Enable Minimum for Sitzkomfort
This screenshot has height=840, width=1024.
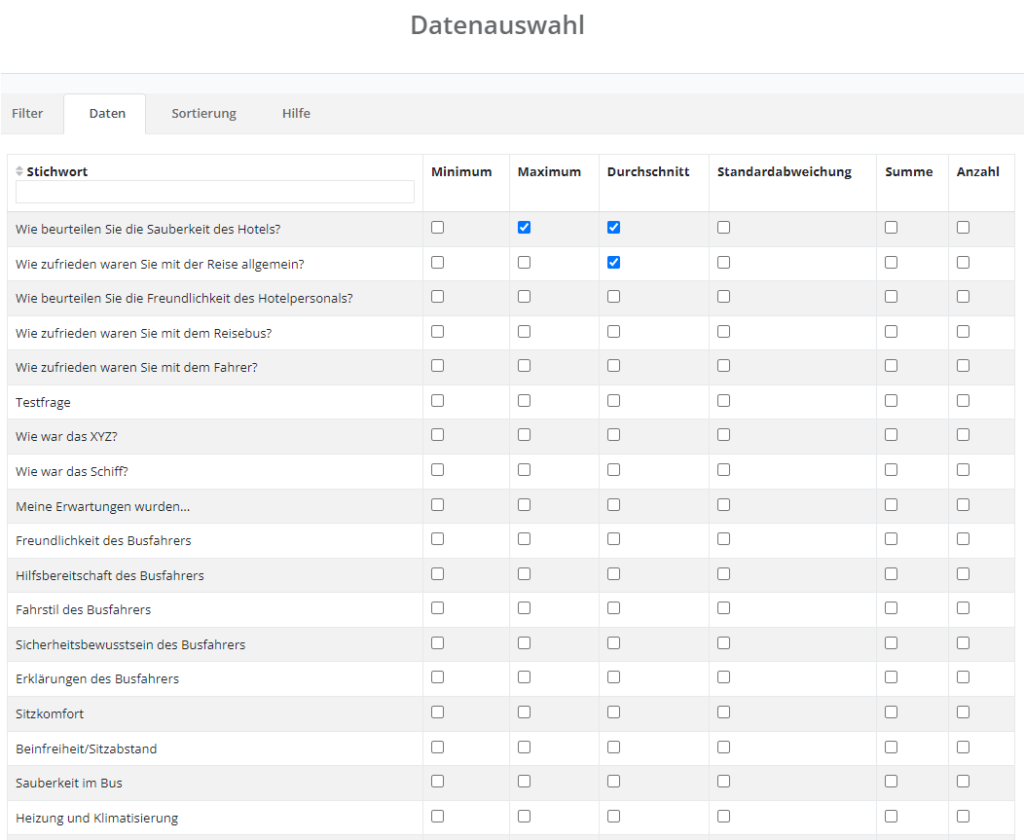(x=437, y=713)
